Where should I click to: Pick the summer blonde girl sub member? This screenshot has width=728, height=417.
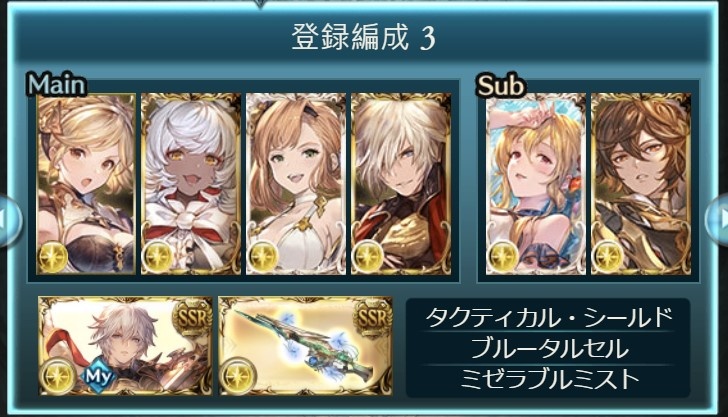[x=536, y=184]
